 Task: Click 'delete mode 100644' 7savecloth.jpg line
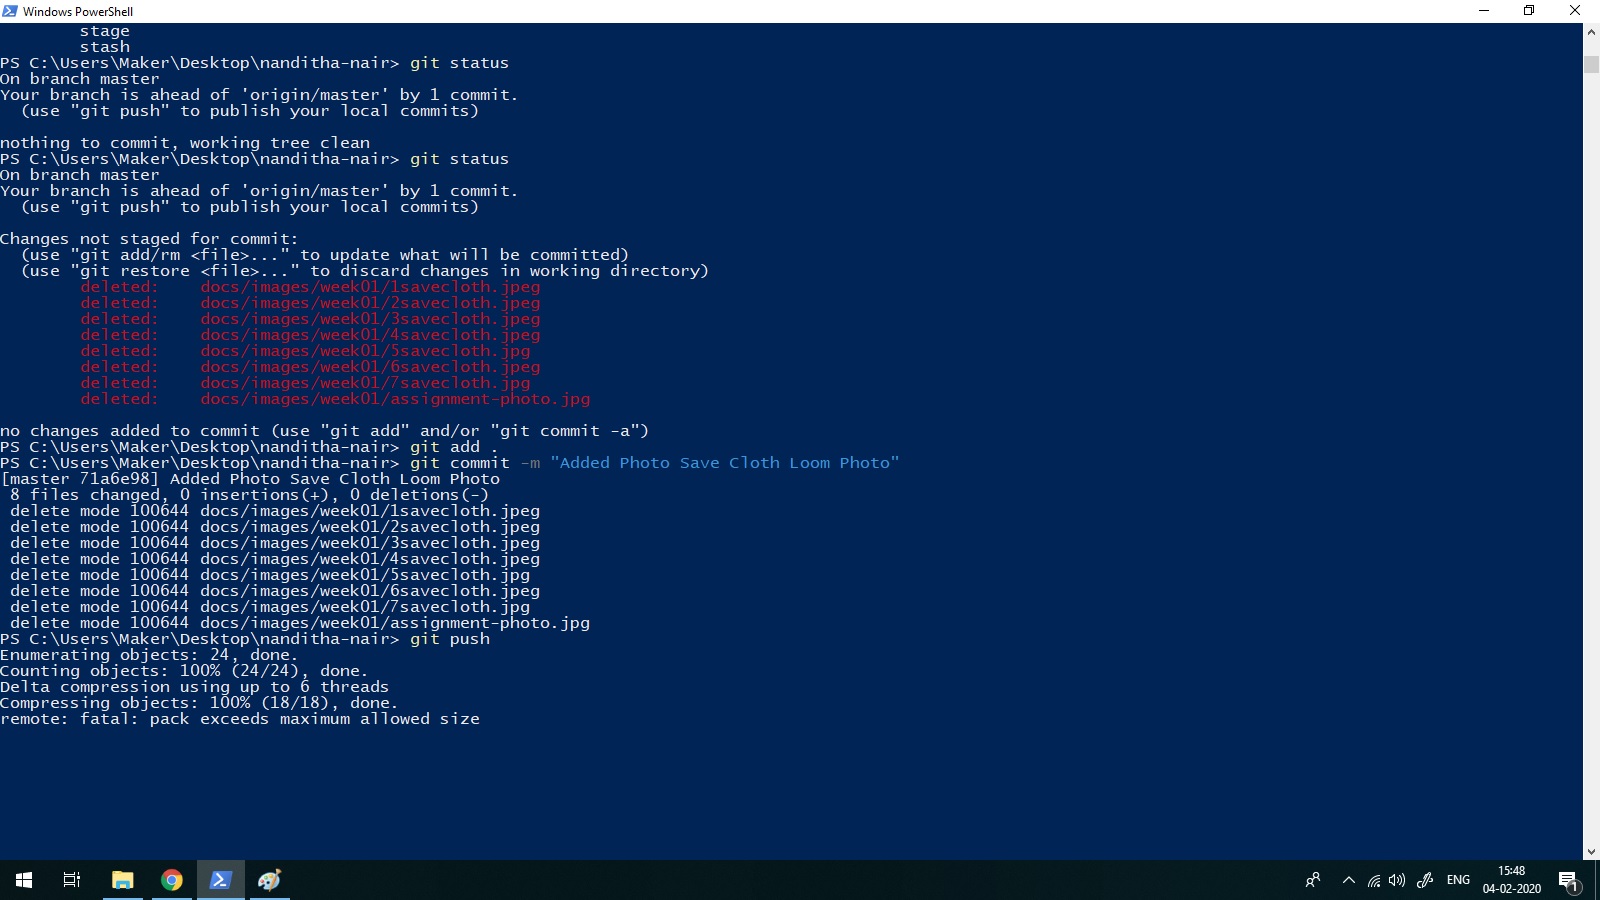pyautogui.click(x=270, y=607)
